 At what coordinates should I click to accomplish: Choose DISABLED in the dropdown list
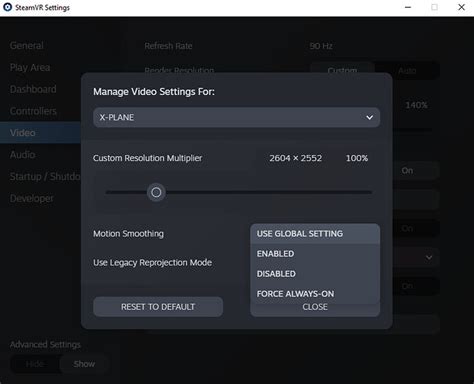(315, 274)
